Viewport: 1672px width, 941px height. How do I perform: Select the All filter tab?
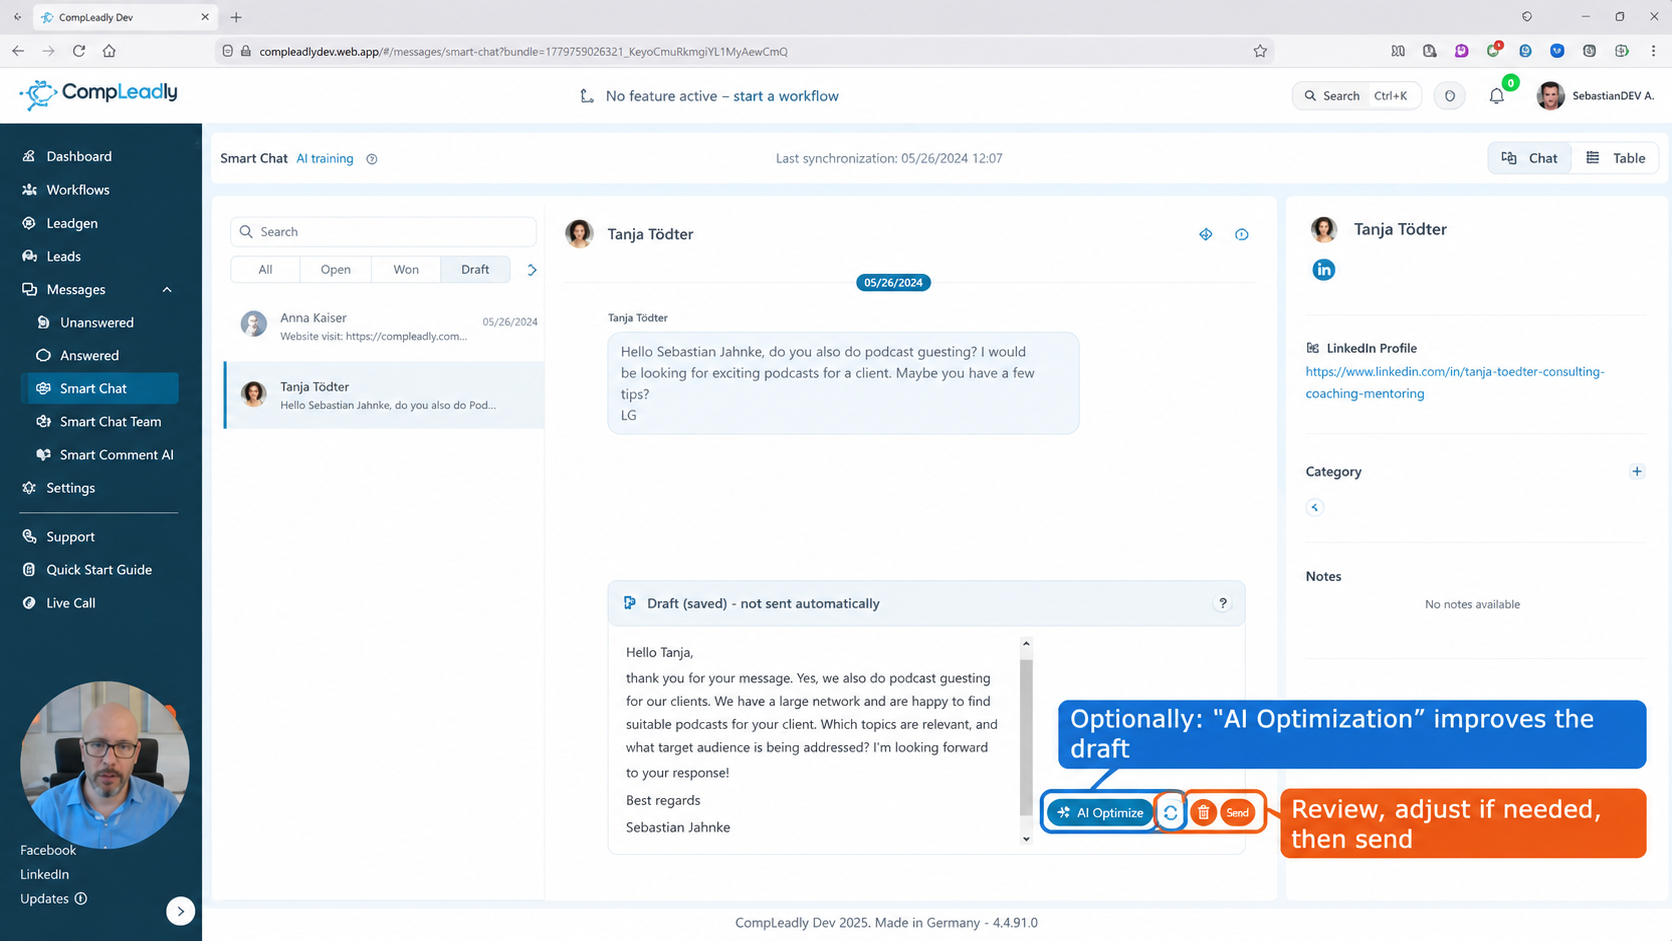(x=265, y=269)
